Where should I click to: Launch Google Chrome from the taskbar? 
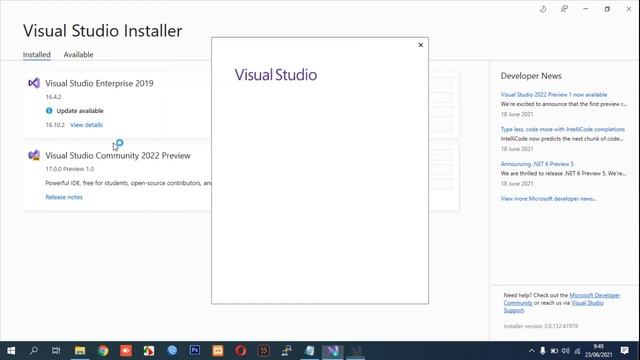pos(103,351)
